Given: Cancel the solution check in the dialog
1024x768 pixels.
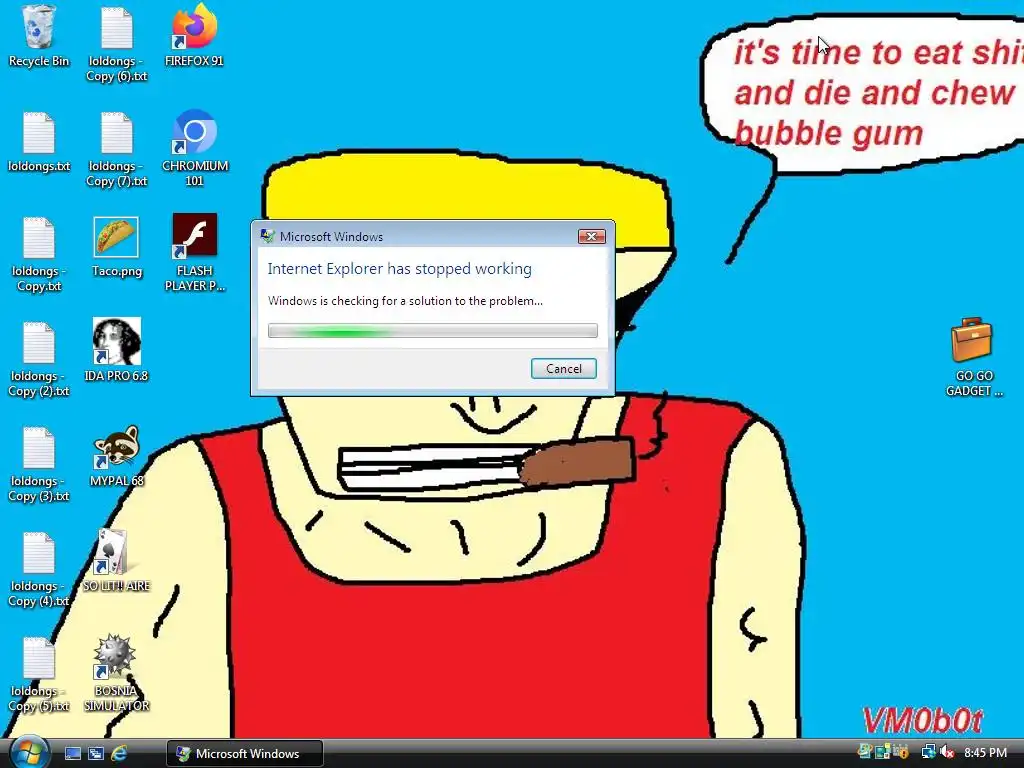Looking at the screenshot, I should pos(564,368).
